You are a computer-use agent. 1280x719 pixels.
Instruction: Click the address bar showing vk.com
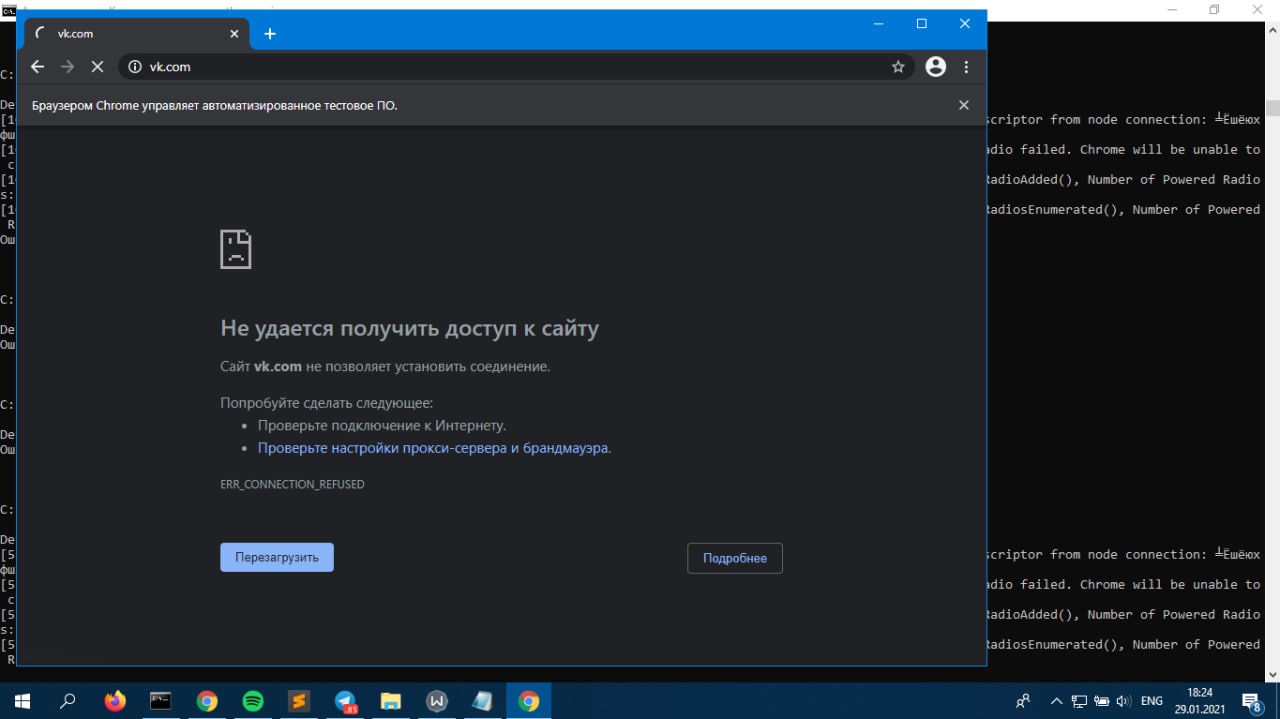click(x=500, y=67)
